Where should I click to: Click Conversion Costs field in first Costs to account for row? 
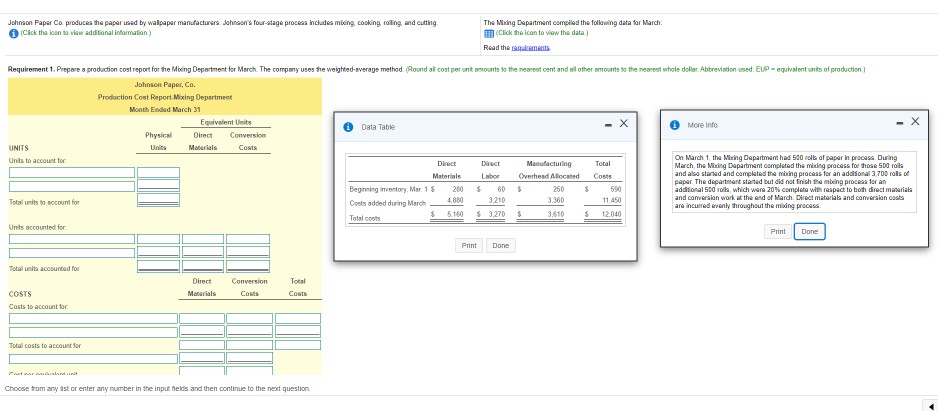[248, 318]
